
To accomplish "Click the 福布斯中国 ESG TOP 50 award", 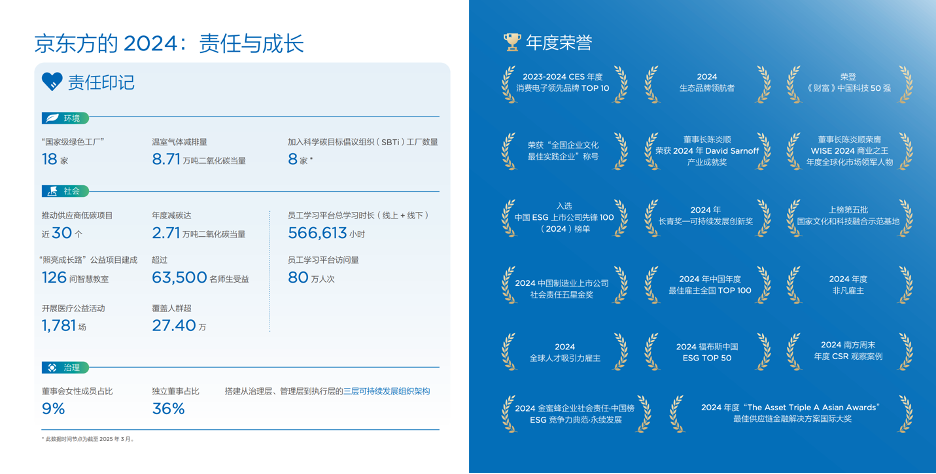I will (707, 352).
